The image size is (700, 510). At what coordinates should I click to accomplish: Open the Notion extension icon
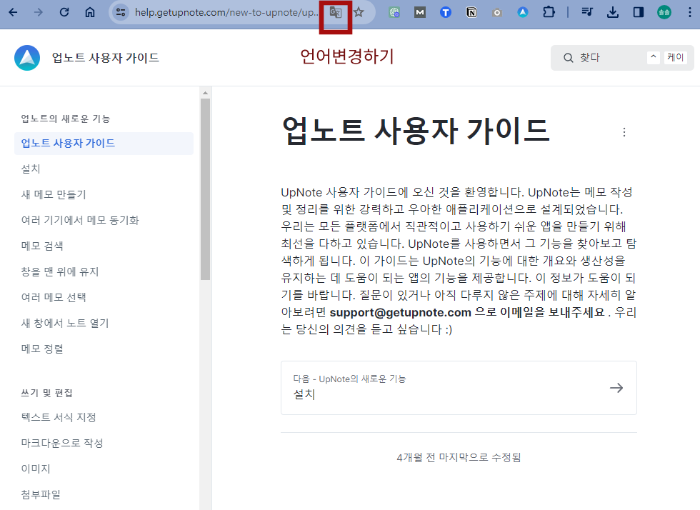click(471, 13)
